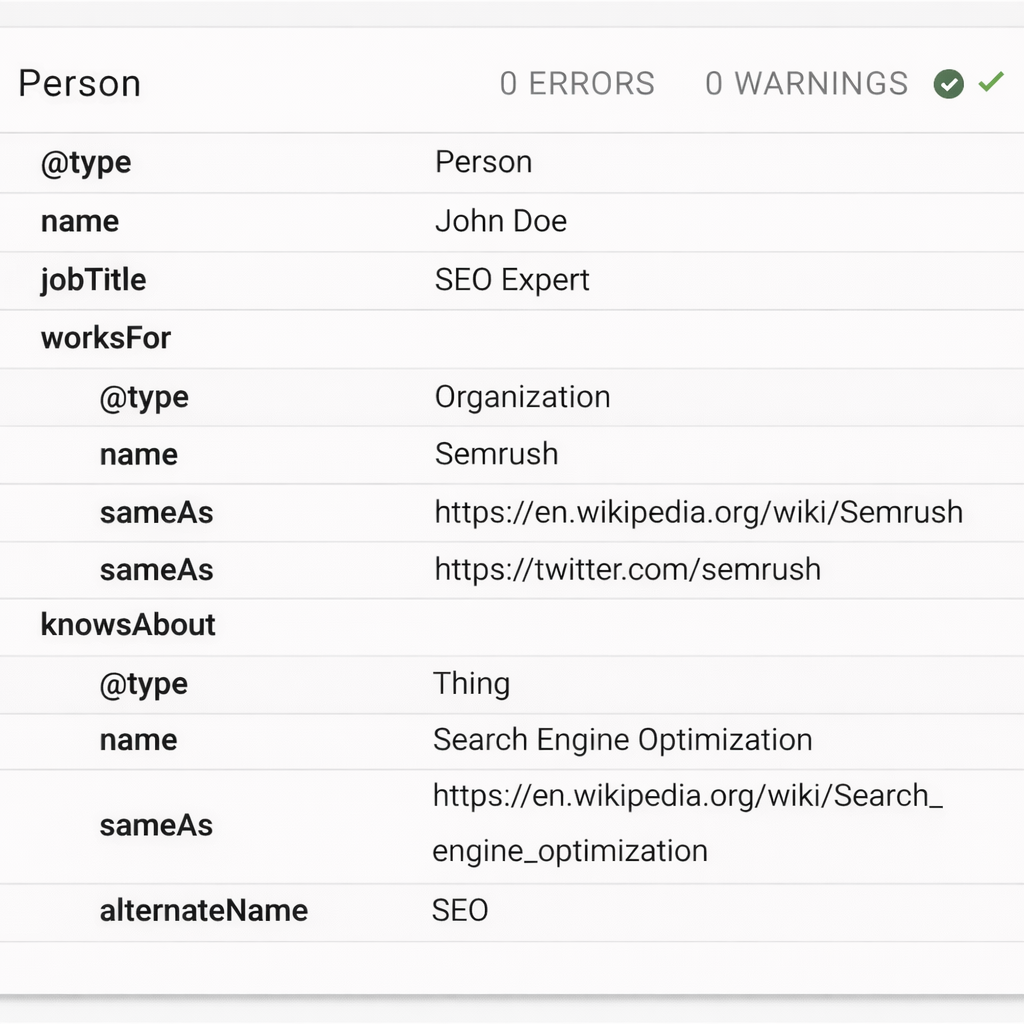The image size is (1024, 1024).
Task: Select the worksFor name Semrush
Action: click(x=496, y=454)
